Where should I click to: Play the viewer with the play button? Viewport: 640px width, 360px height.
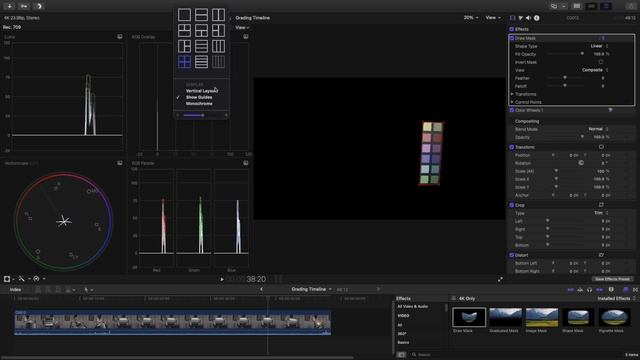point(222,280)
